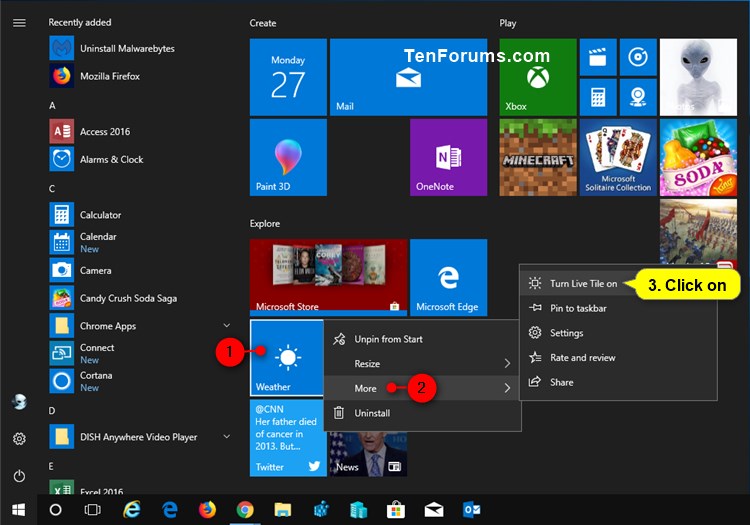Jump to letter D app group
750x525 pixels.
(52, 411)
